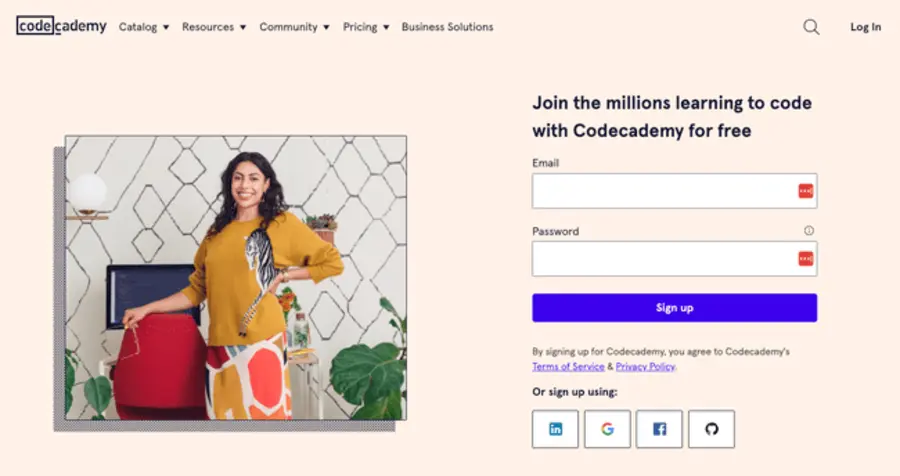
Task: Click the password info icon
Action: [809, 231]
